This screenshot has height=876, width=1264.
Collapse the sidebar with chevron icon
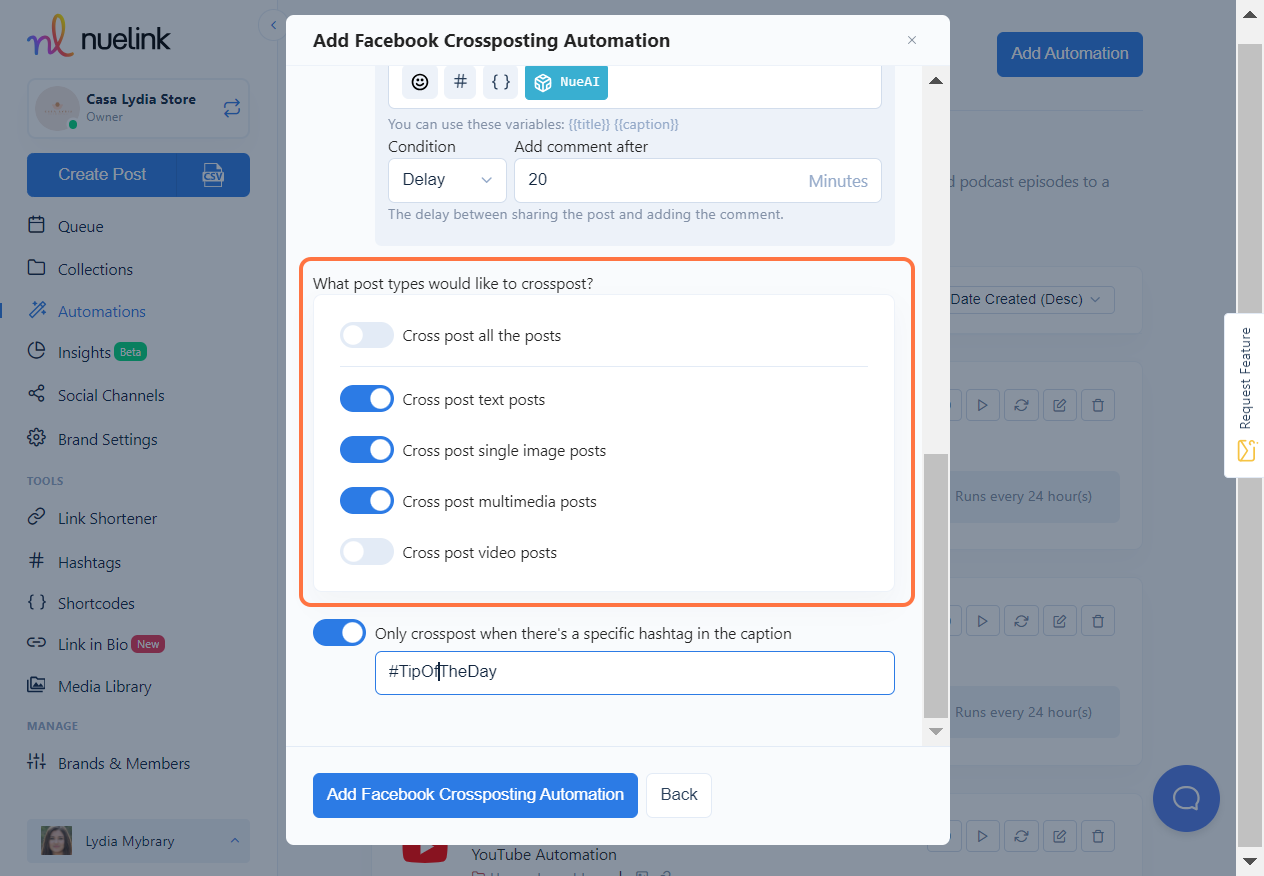[x=273, y=25]
